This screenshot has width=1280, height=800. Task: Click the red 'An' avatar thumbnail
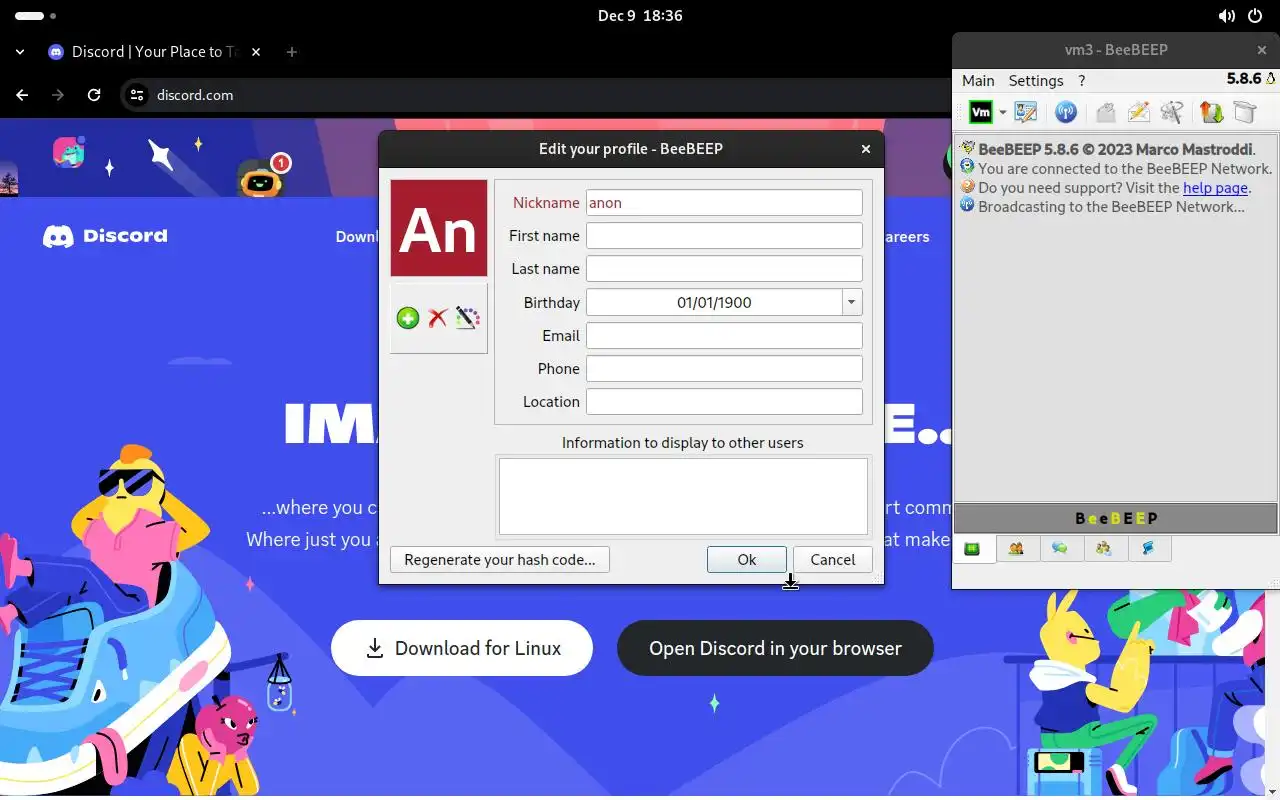tap(439, 228)
